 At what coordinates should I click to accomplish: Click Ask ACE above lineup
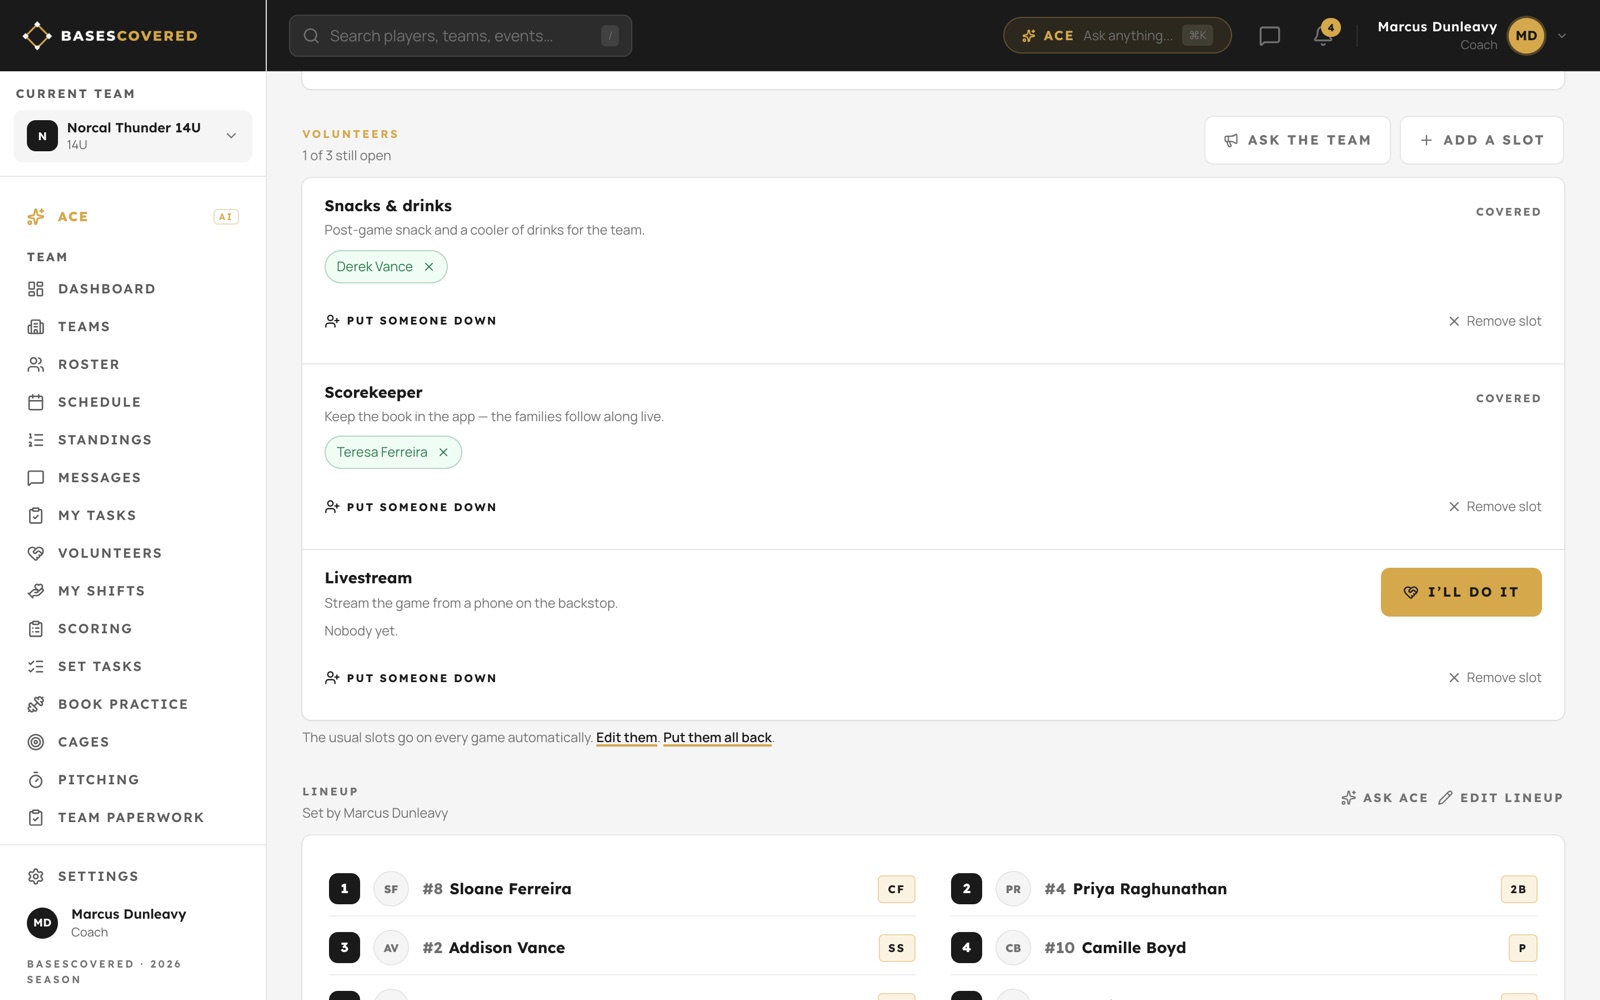[x=1385, y=798]
